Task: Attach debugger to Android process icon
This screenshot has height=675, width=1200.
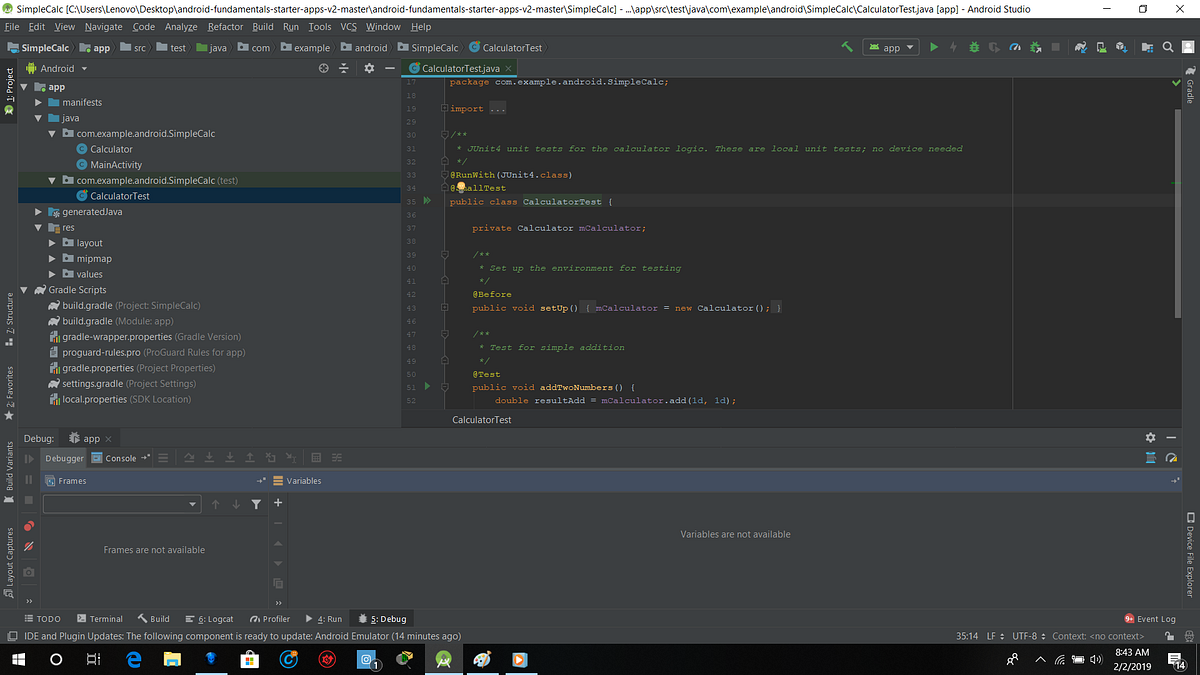Action: pyautogui.click(x=1035, y=47)
